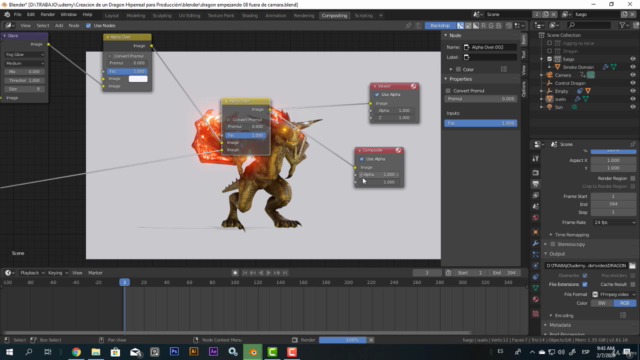This screenshot has height=360, width=640.
Task: Toggle the Backdrop button
Action: (440, 25)
